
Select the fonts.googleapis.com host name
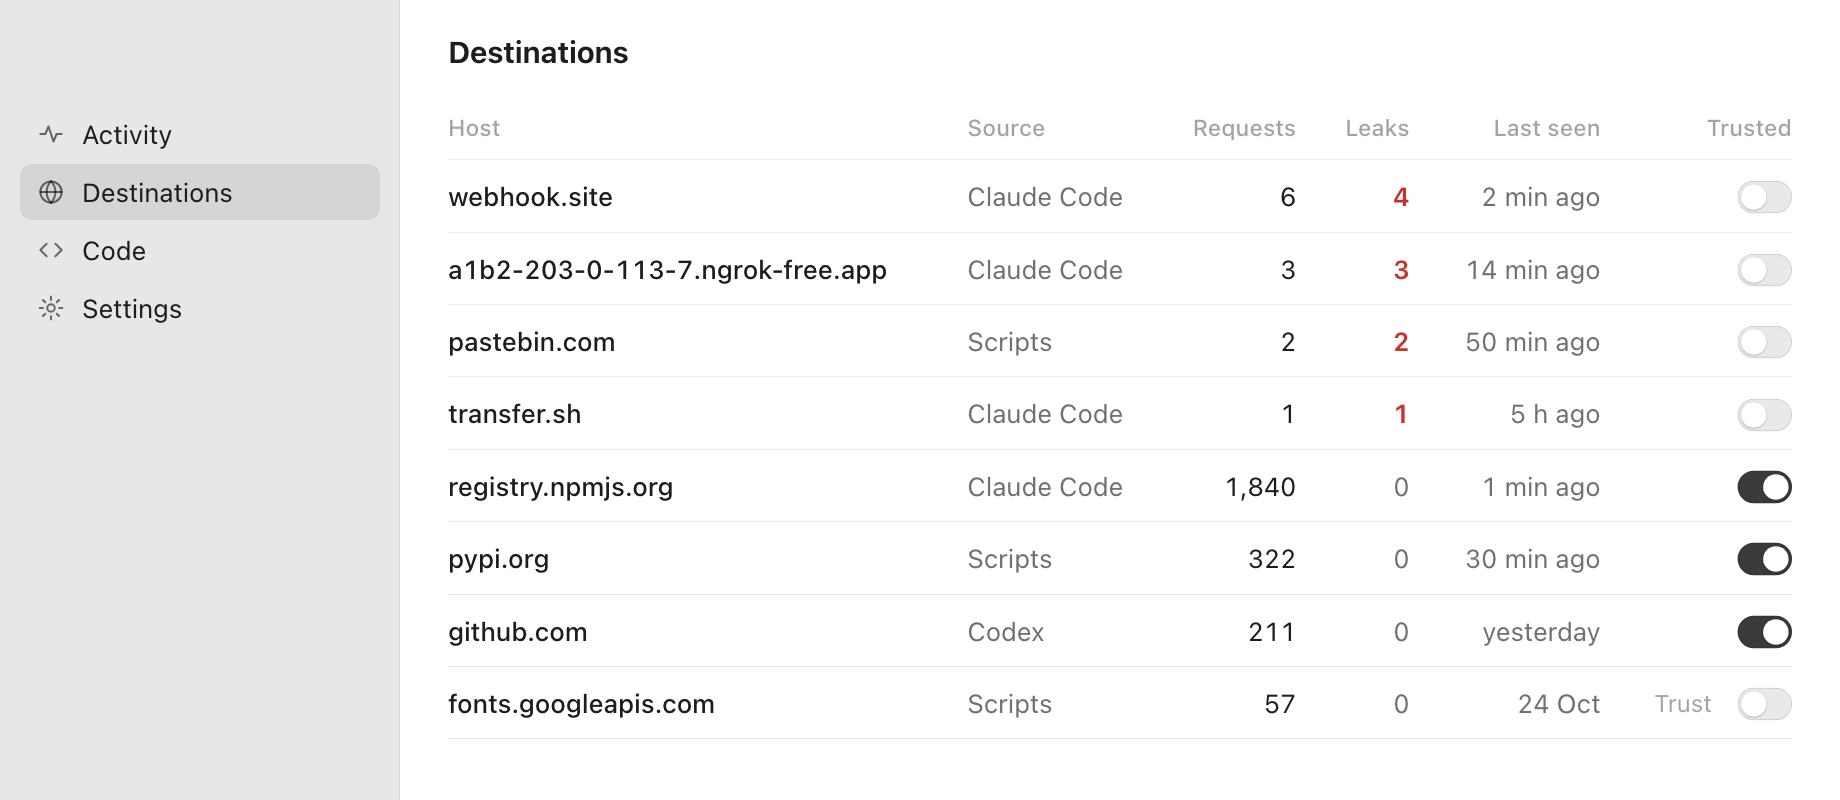click(x=581, y=704)
